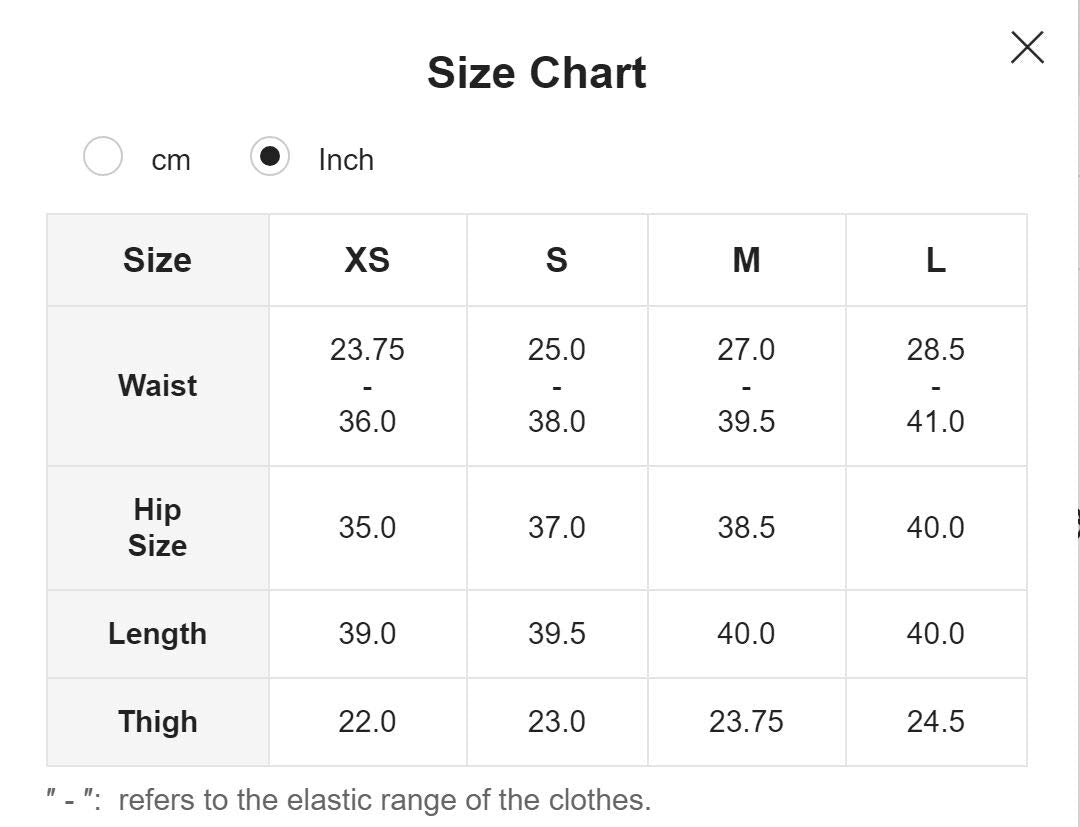Click the "cm" unit label text

(171, 160)
